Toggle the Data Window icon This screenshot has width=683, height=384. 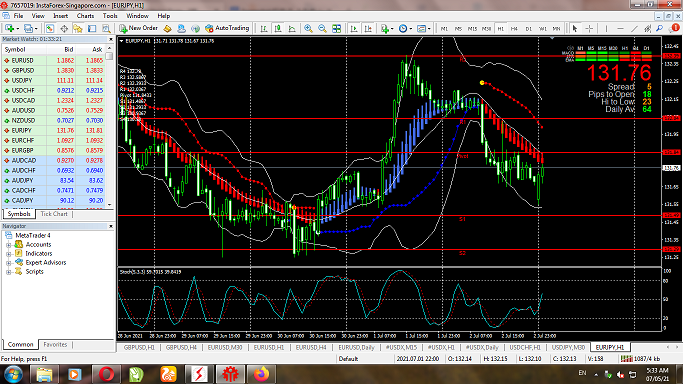pos(64,28)
